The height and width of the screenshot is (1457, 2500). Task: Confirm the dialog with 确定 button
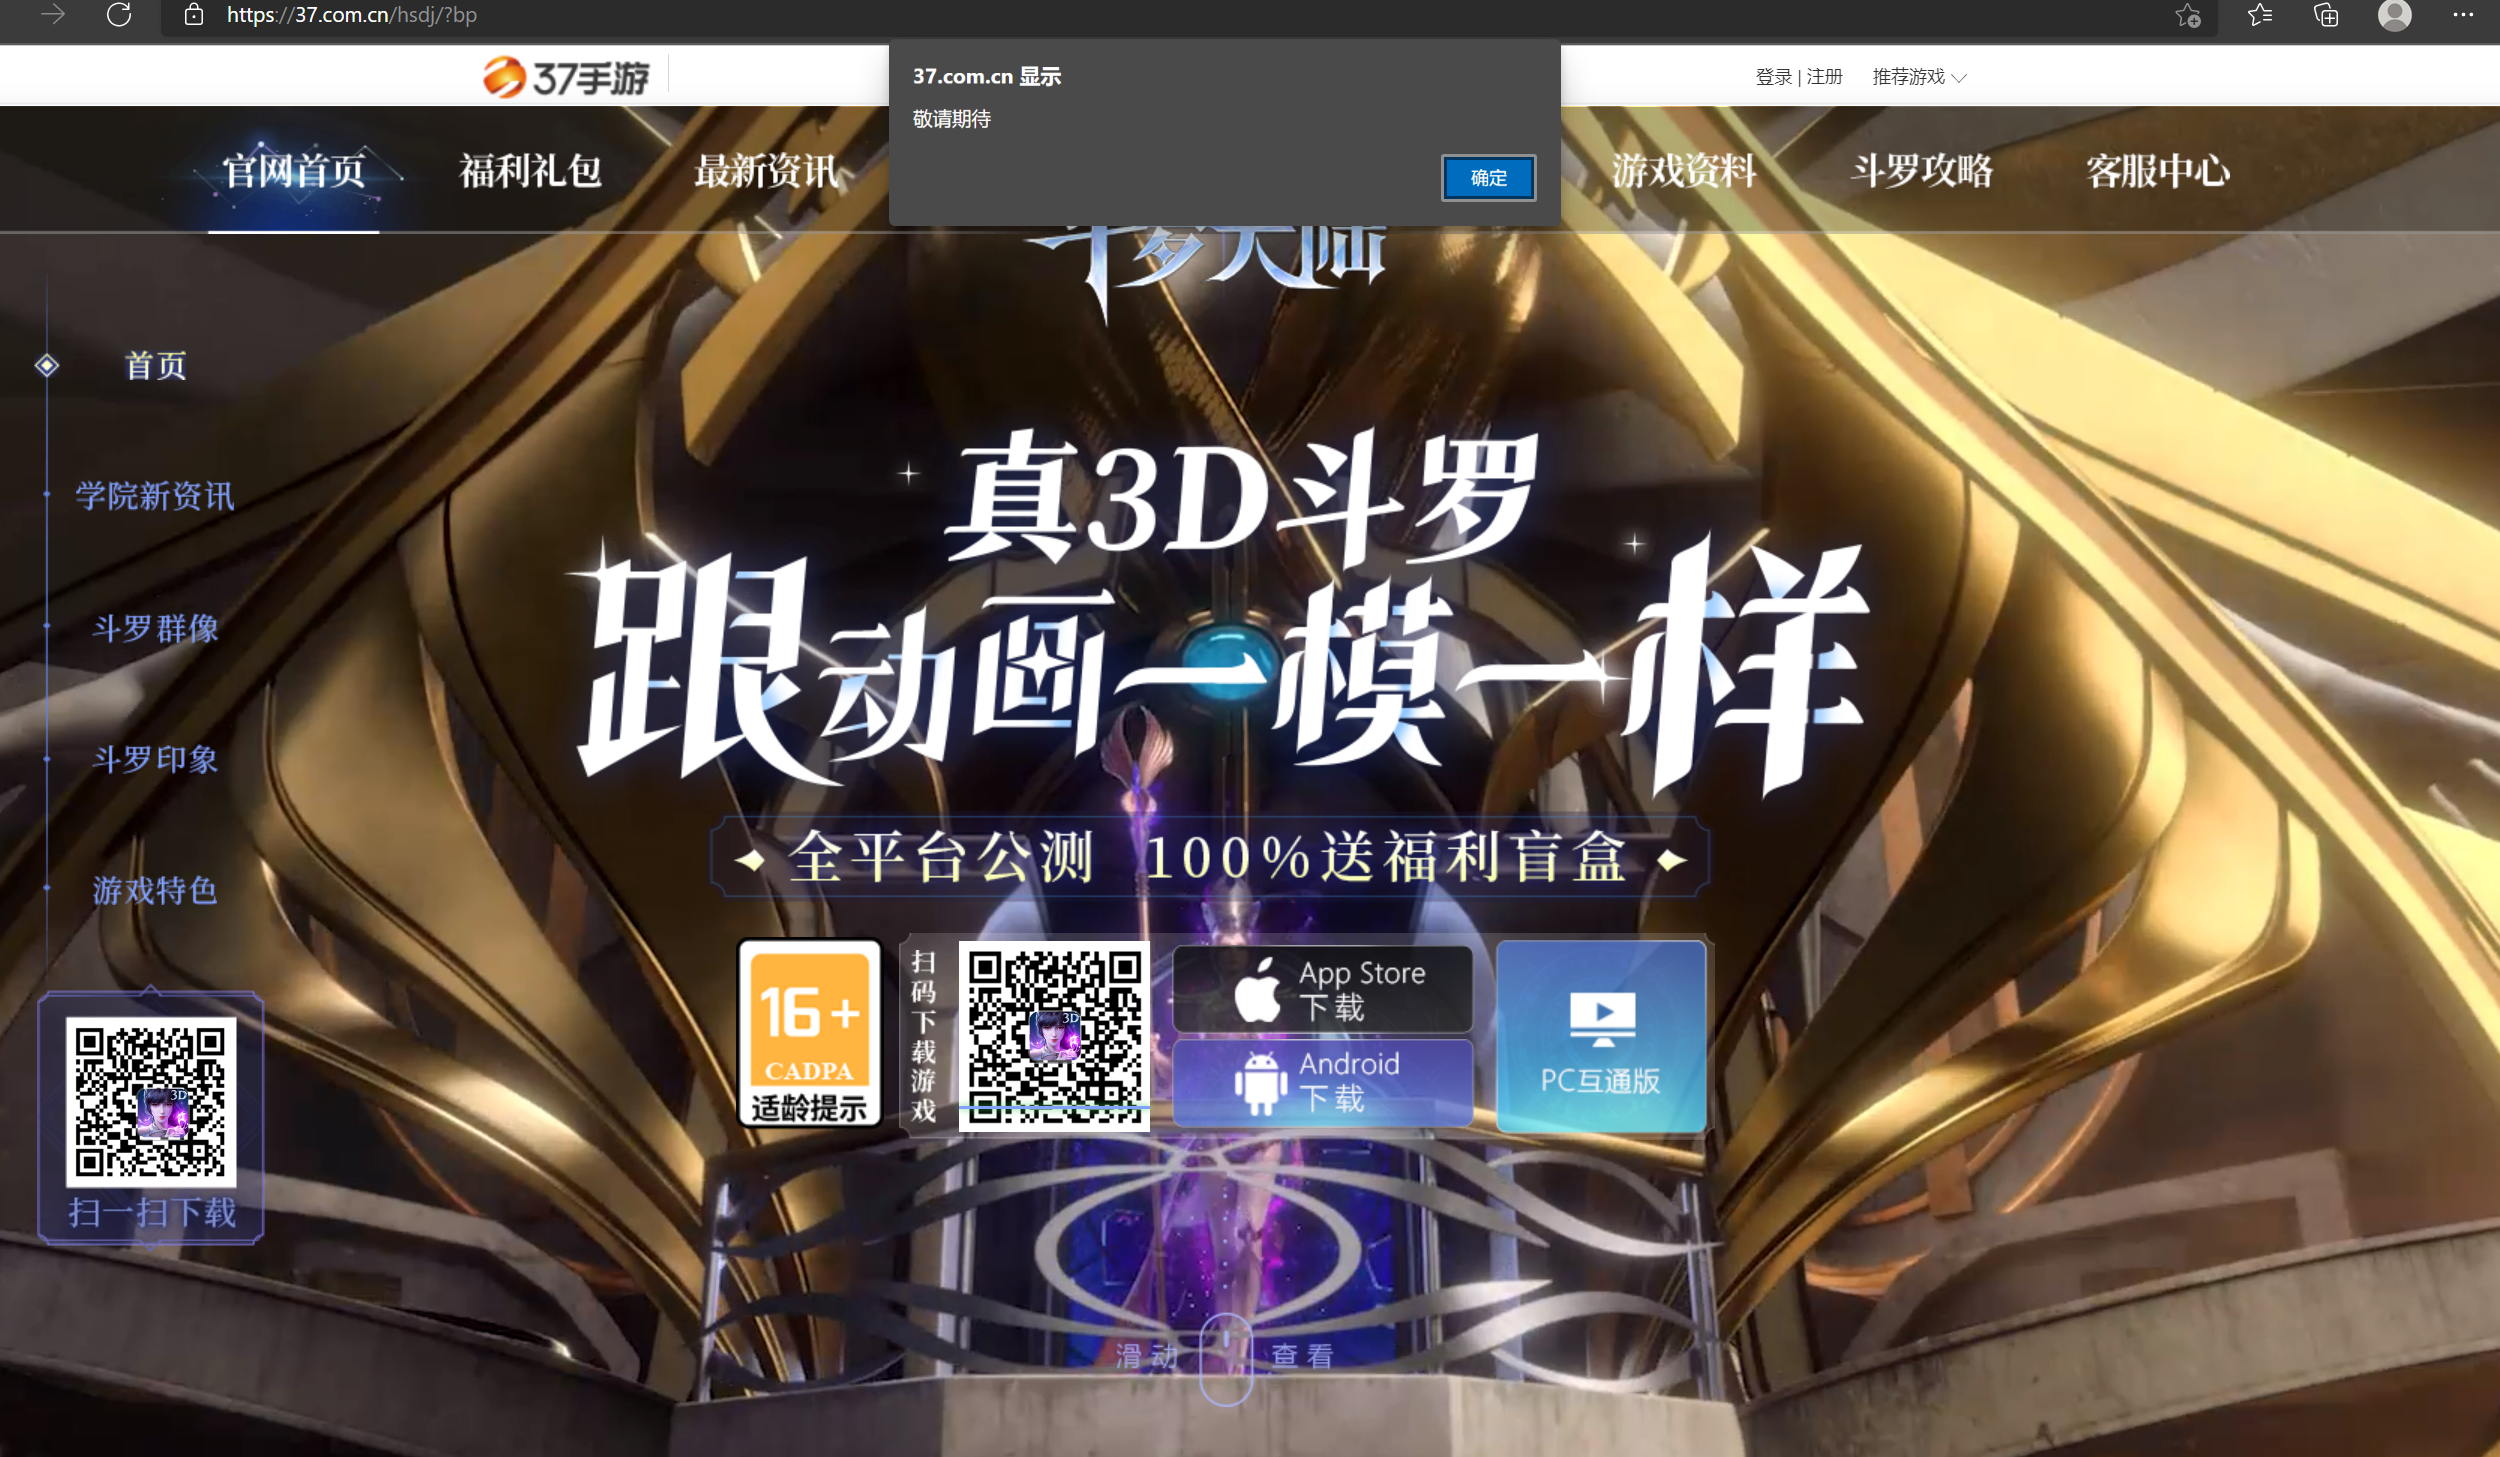coord(1488,178)
